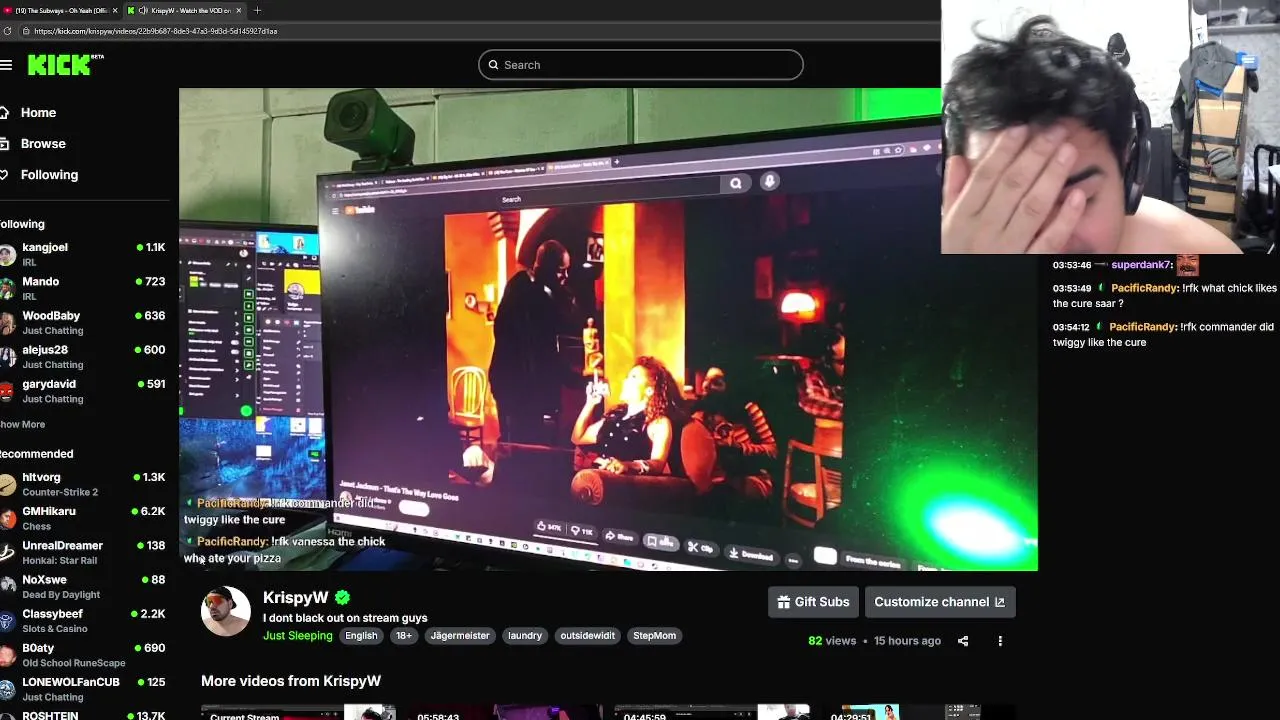This screenshot has height=720, width=1280.
Task: Open the 04:29:51 video thumbnail
Action: [x=918, y=712]
